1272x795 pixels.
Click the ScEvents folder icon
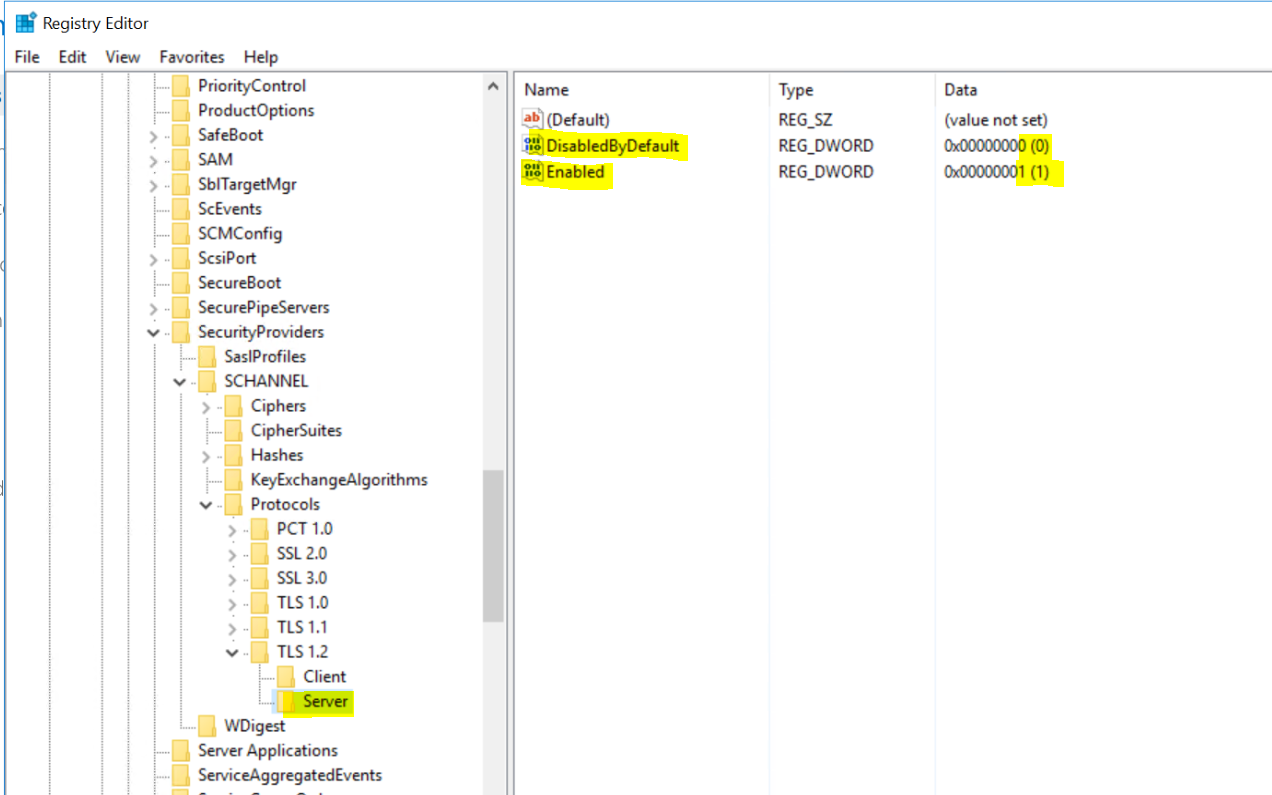(181, 209)
